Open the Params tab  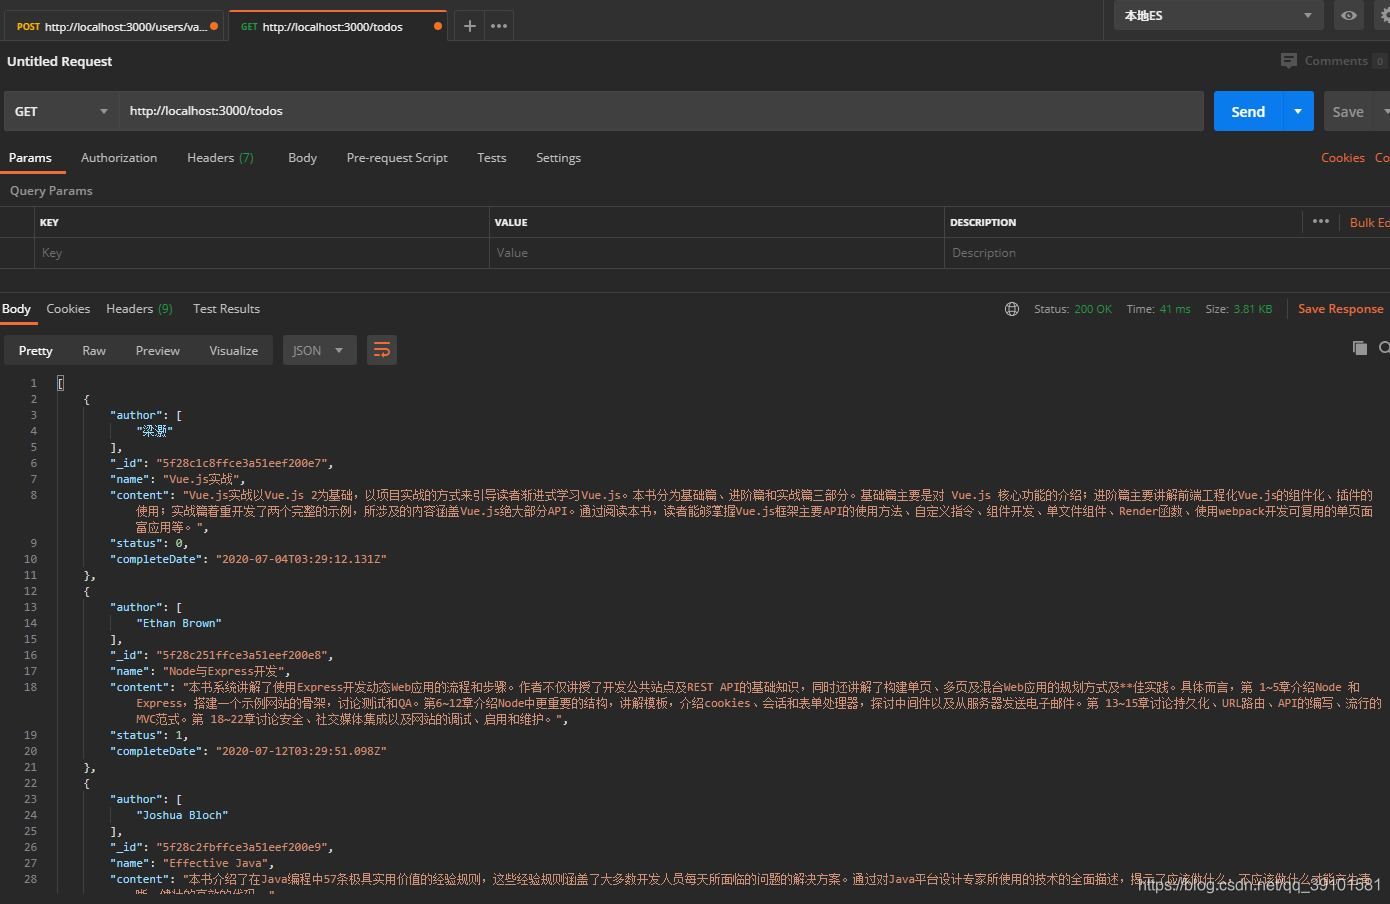click(x=30, y=158)
